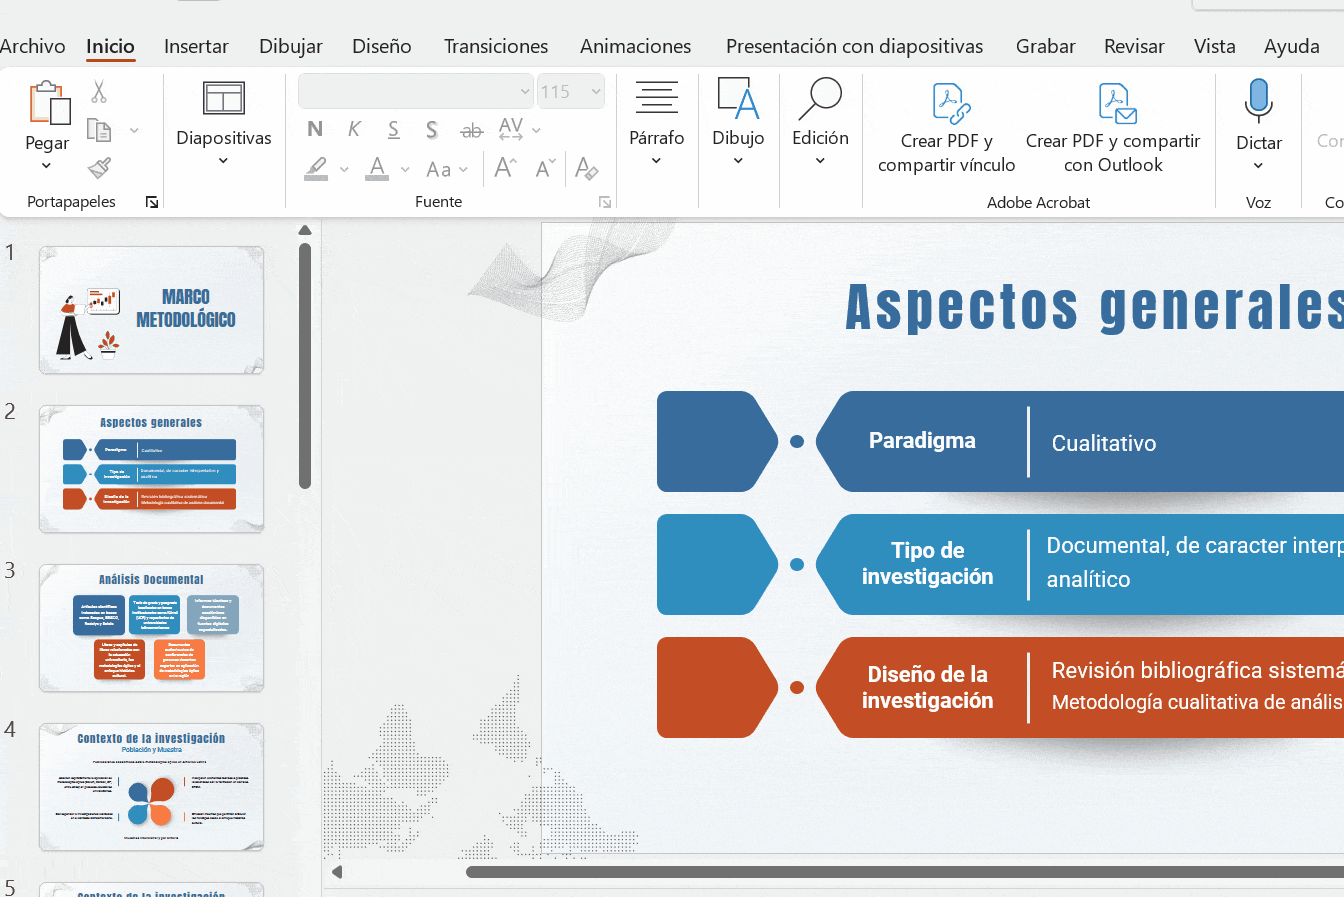Click the increase font size icon
Screen dimensions: 1344x897
click(506, 169)
